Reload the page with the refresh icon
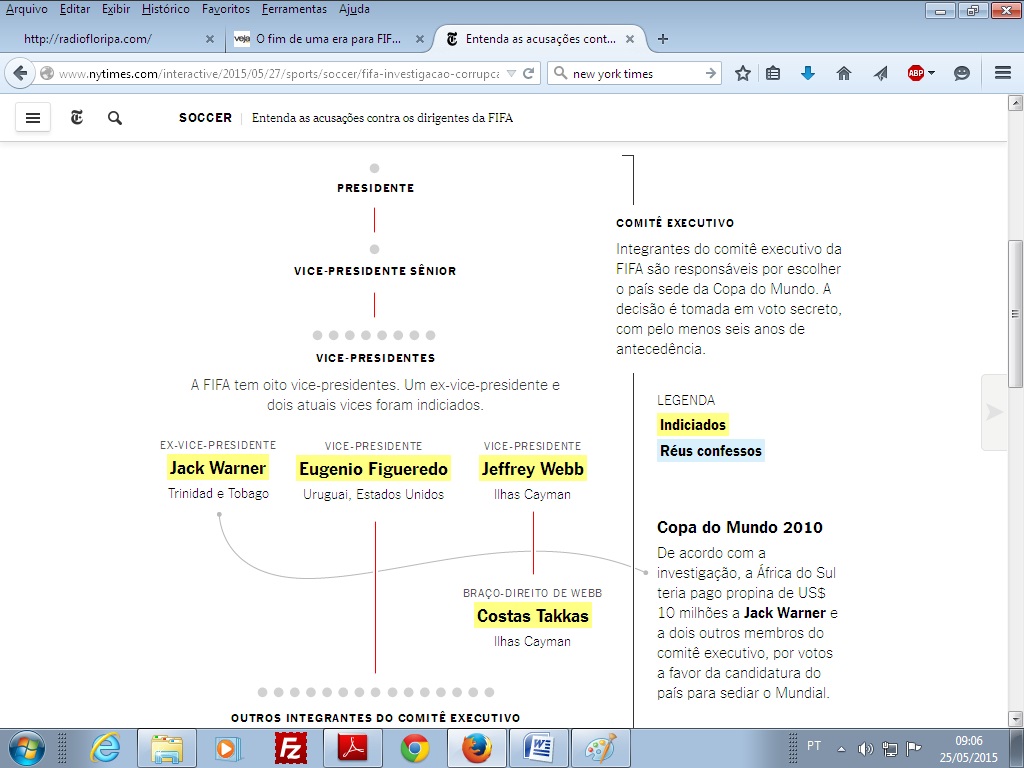Image resolution: width=1024 pixels, height=768 pixels. [x=528, y=73]
